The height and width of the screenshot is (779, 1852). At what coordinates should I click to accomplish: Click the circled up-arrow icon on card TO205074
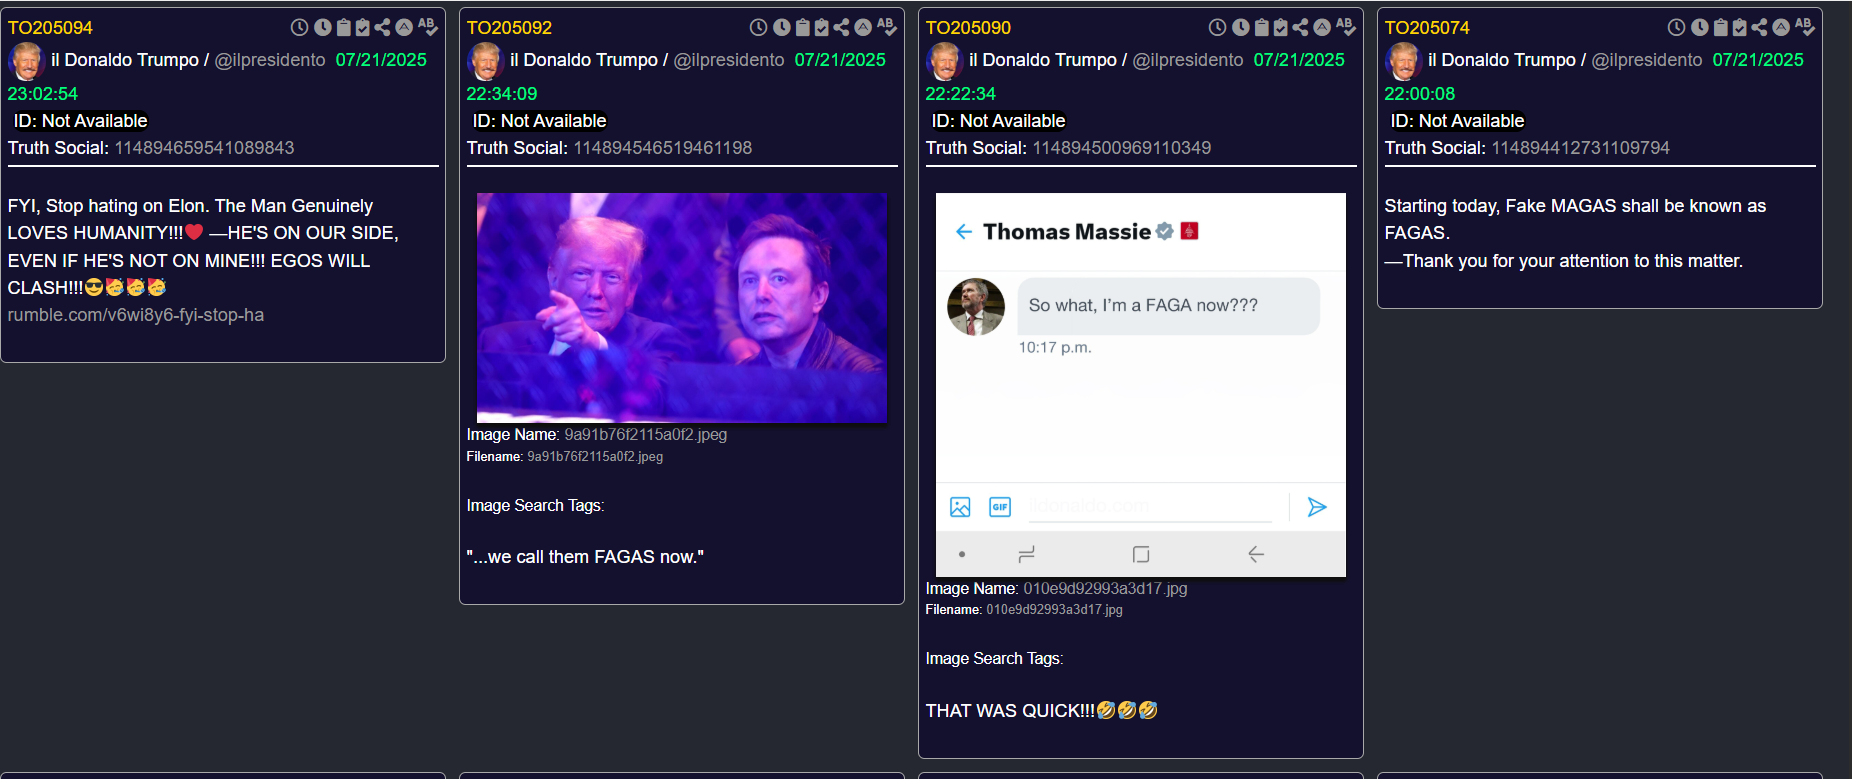point(1781,27)
